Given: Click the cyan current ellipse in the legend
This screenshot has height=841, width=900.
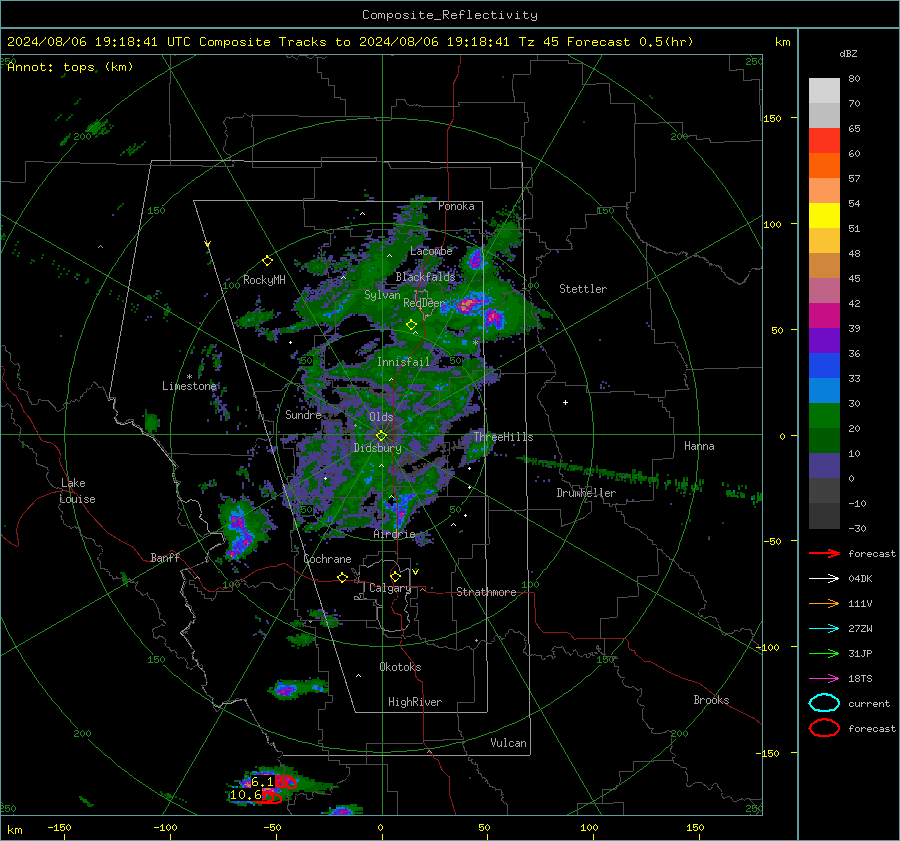Looking at the screenshot, I should [824, 703].
